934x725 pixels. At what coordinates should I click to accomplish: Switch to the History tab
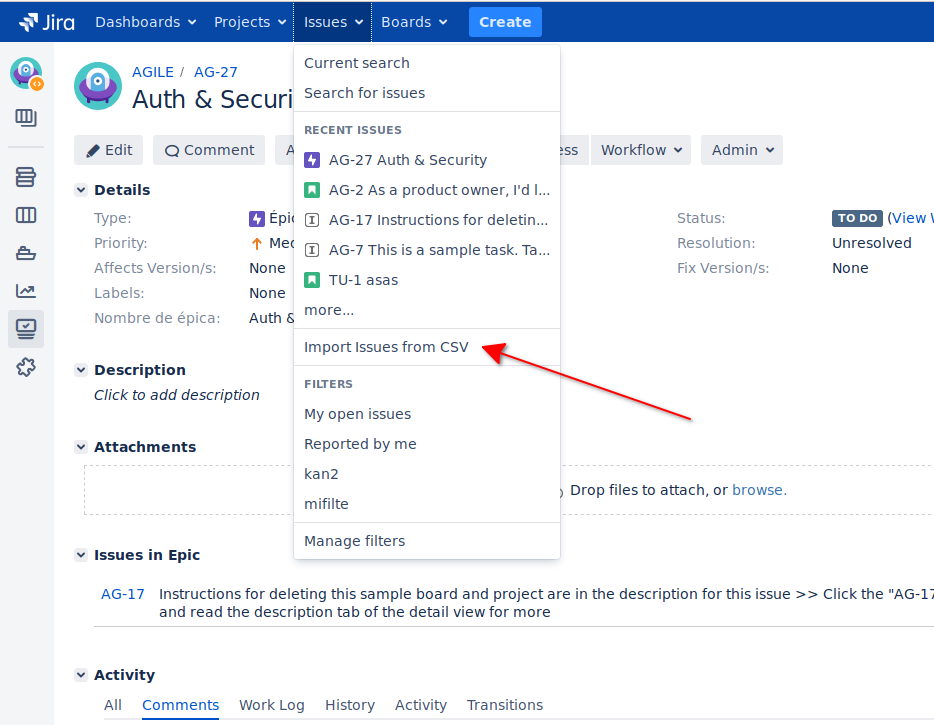coord(350,705)
